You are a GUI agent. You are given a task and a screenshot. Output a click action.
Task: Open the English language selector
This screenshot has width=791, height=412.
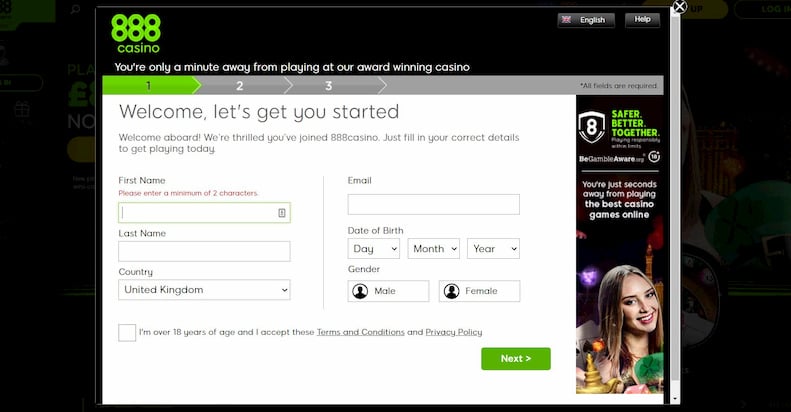[x=586, y=20]
